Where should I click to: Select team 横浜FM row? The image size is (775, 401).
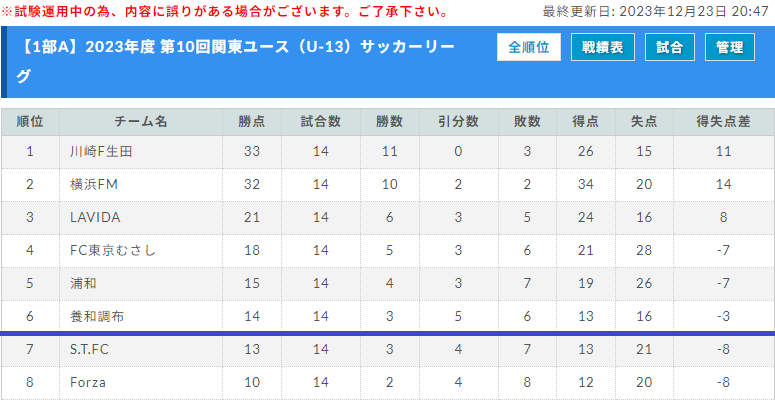(95, 184)
